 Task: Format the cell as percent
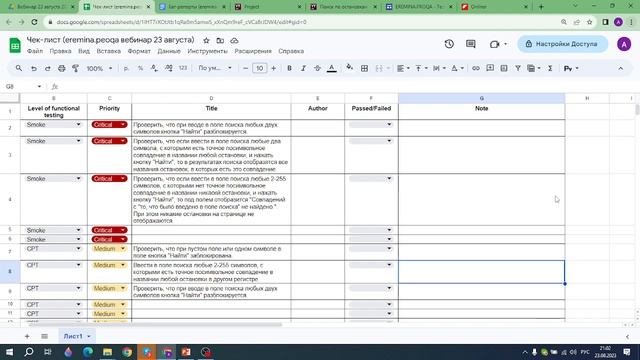[x=140, y=69]
